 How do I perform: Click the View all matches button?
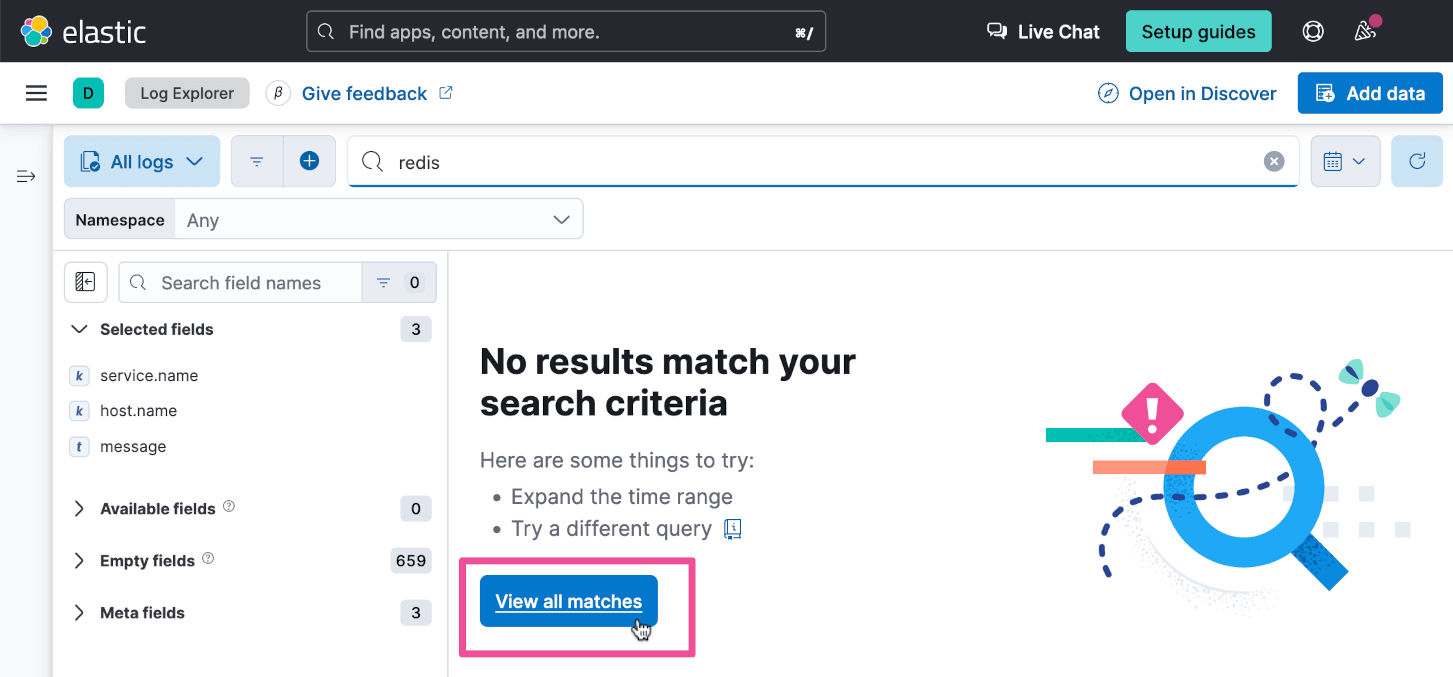(568, 601)
